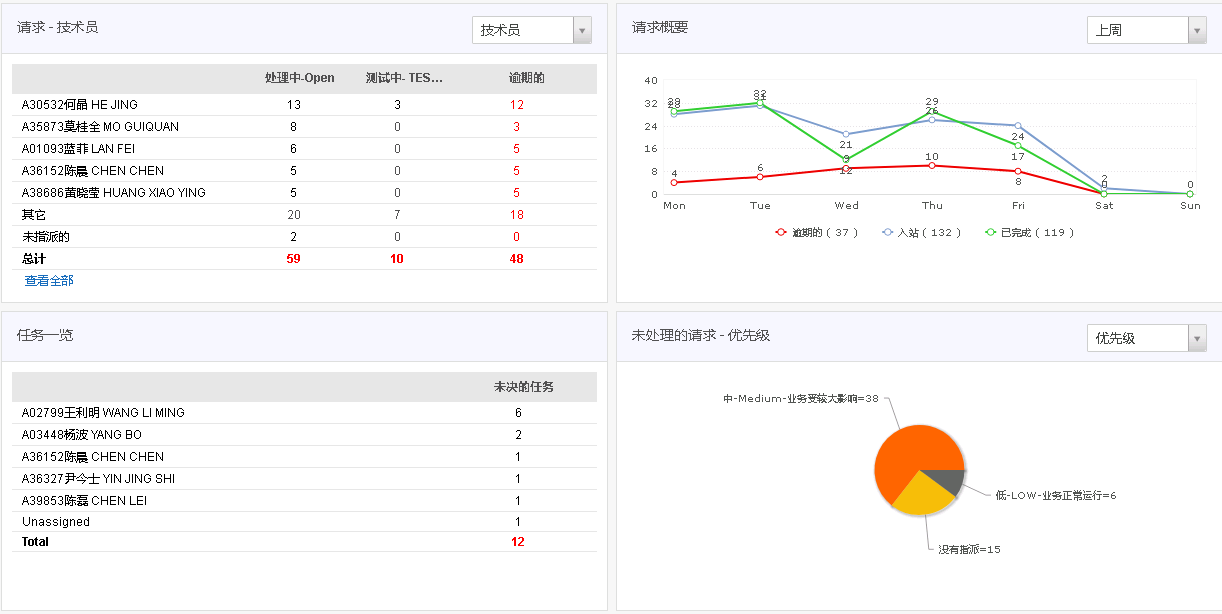Image resolution: width=1222 pixels, height=614 pixels.
Task: Toggle the green 已完成 (119) legend item
Action: pos(1029,232)
